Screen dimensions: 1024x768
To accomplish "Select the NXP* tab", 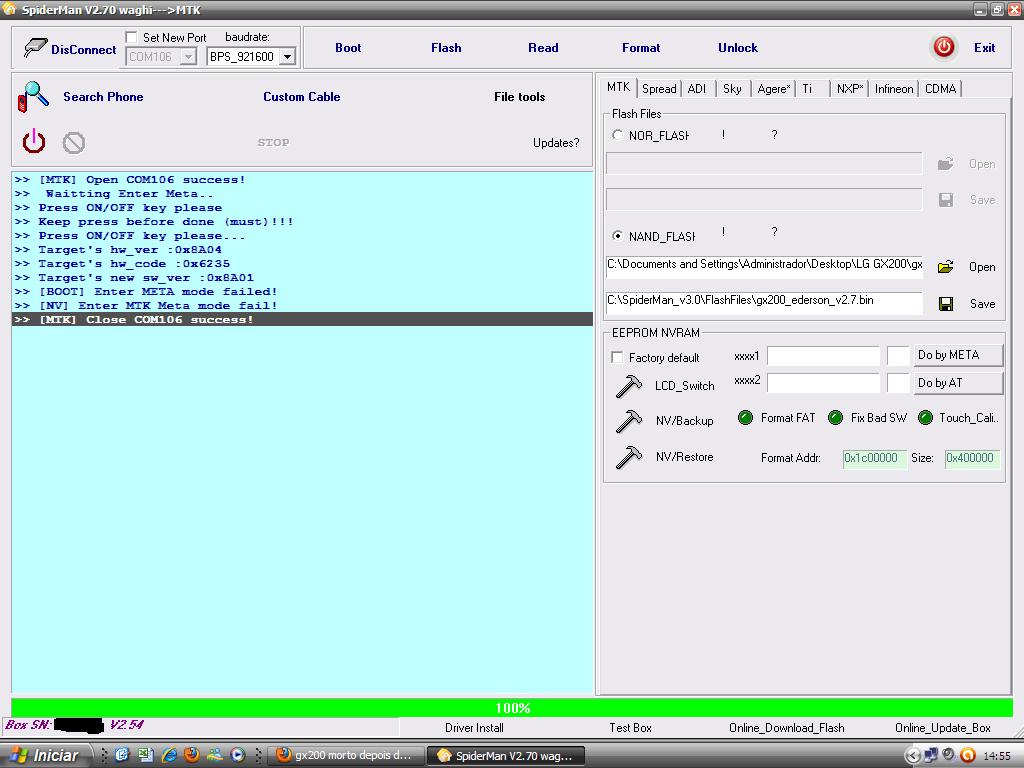I will 850,89.
